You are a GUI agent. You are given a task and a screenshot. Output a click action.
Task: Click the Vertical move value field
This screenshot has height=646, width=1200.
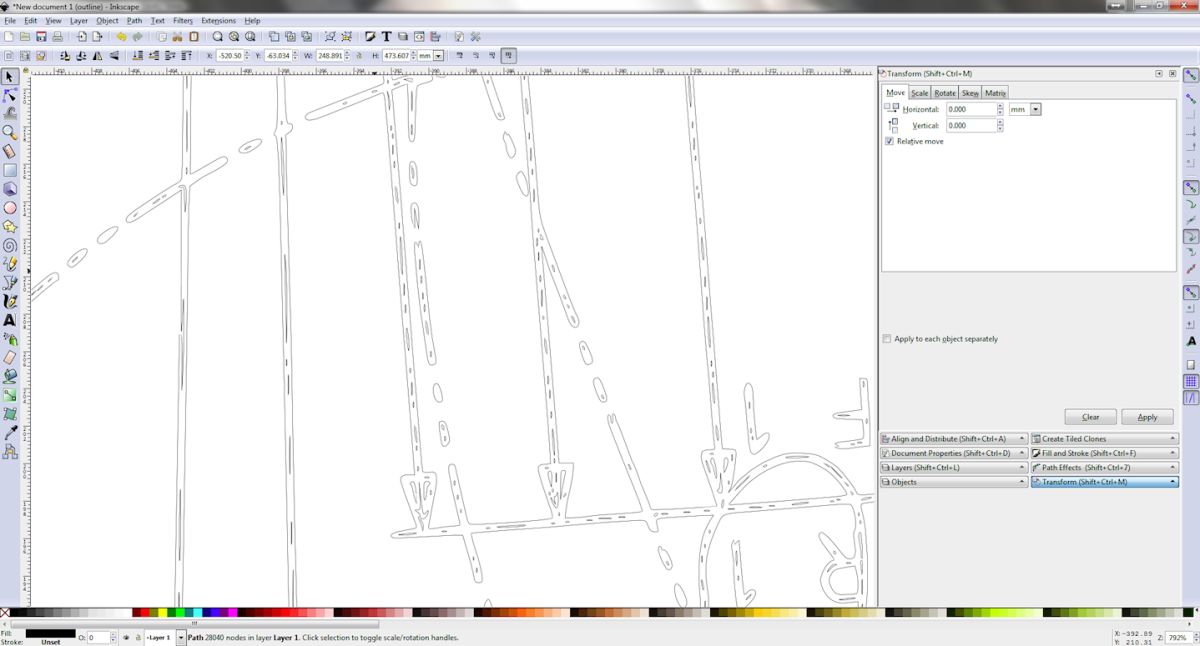pos(970,126)
